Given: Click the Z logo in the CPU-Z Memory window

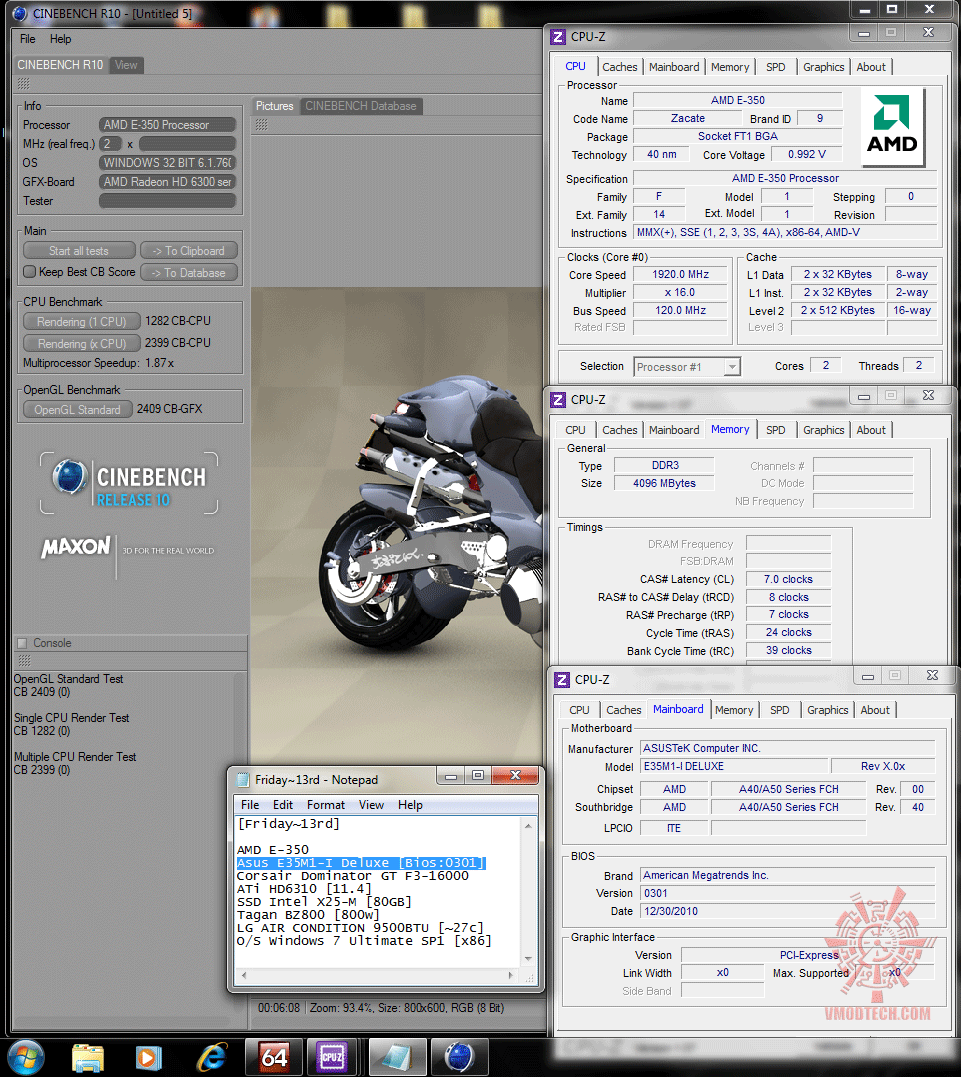Looking at the screenshot, I should coord(558,400).
